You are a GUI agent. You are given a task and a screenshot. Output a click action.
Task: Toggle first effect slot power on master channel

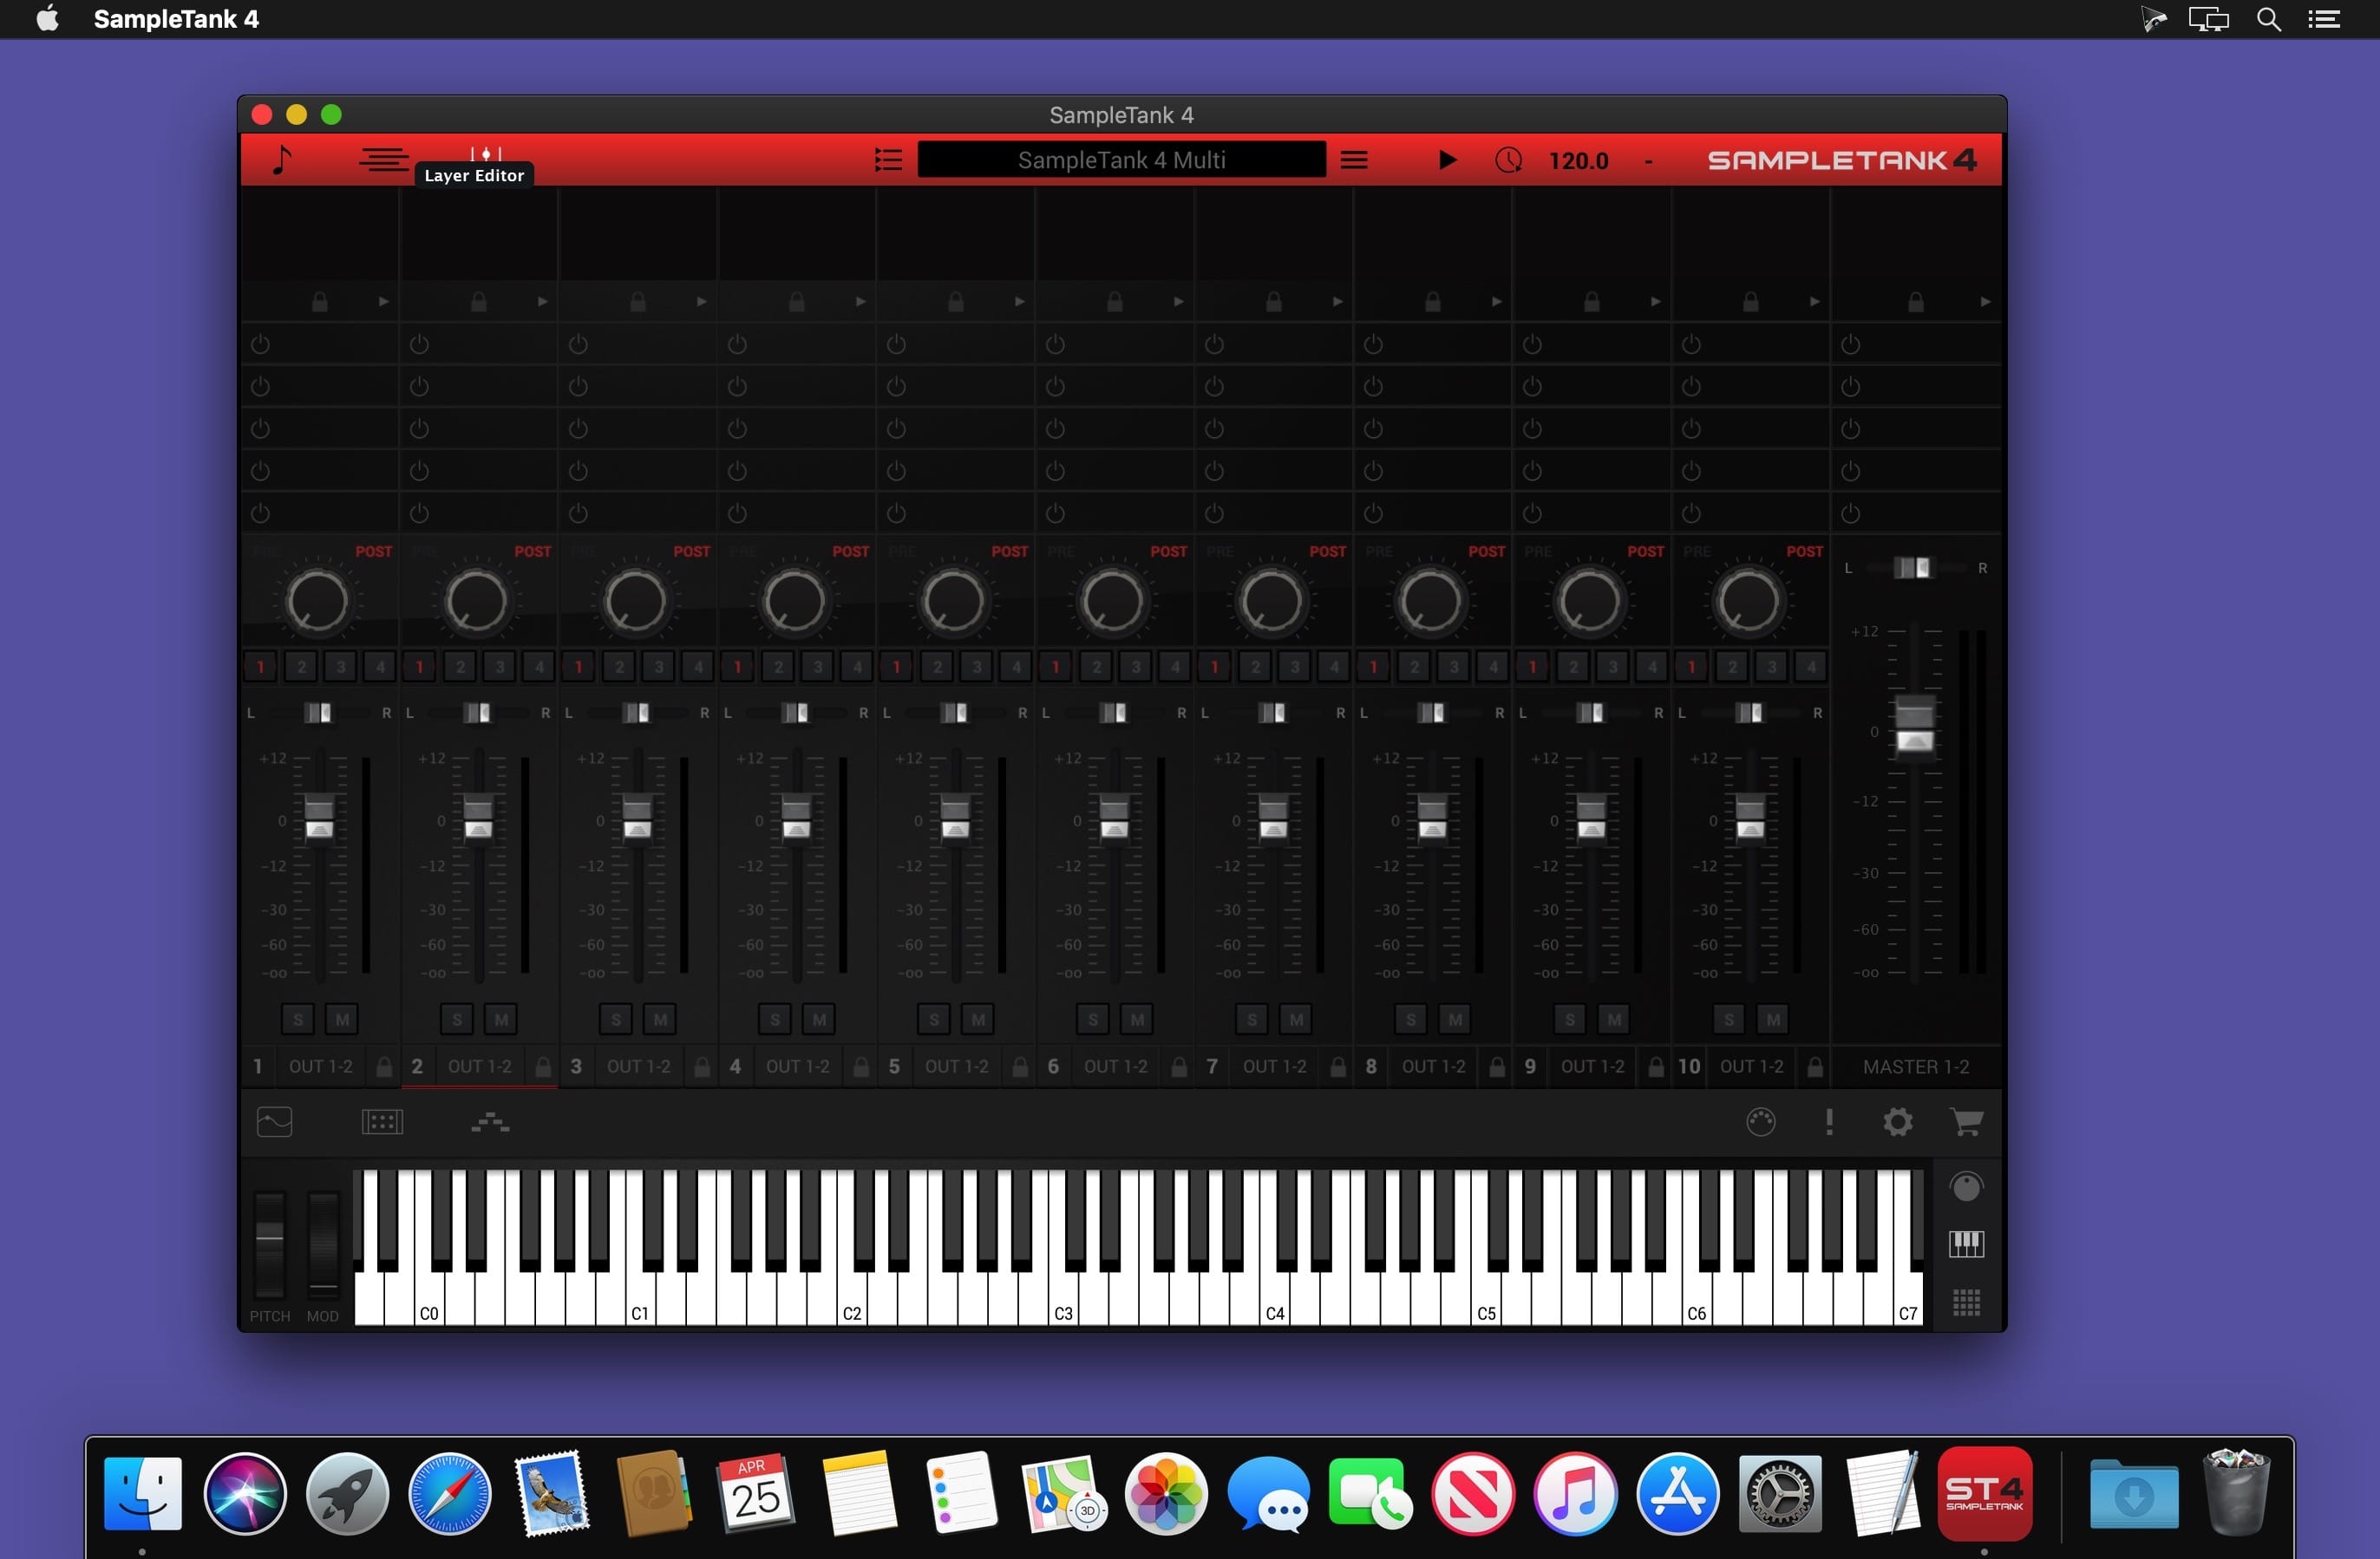[1851, 344]
